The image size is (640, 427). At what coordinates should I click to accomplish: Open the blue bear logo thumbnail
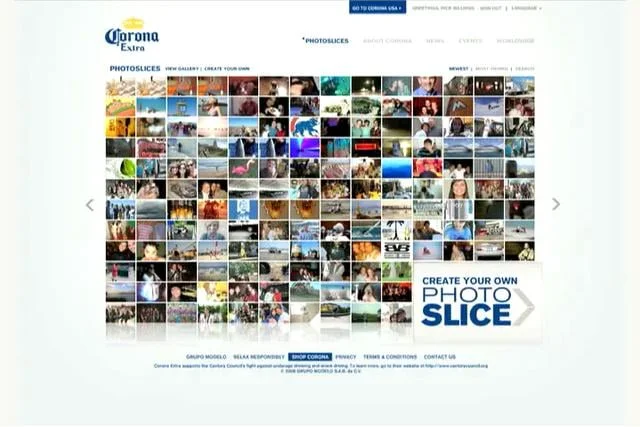(305, 127)
